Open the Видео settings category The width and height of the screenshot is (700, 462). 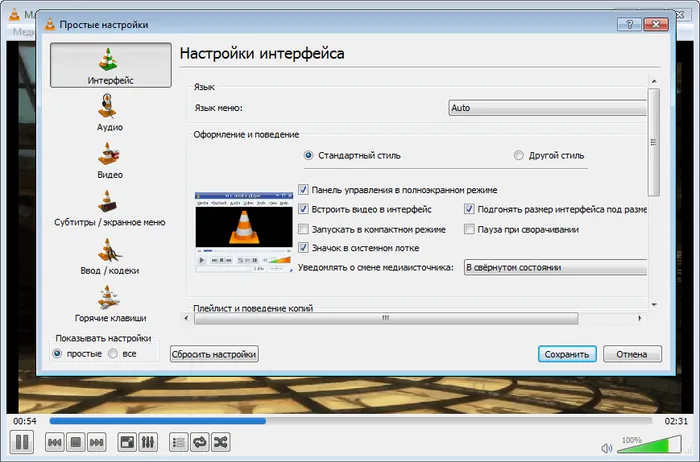109,160
